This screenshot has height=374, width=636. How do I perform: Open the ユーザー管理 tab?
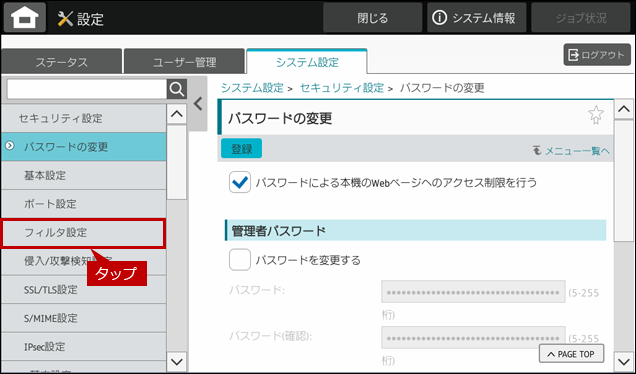[185, 62]
